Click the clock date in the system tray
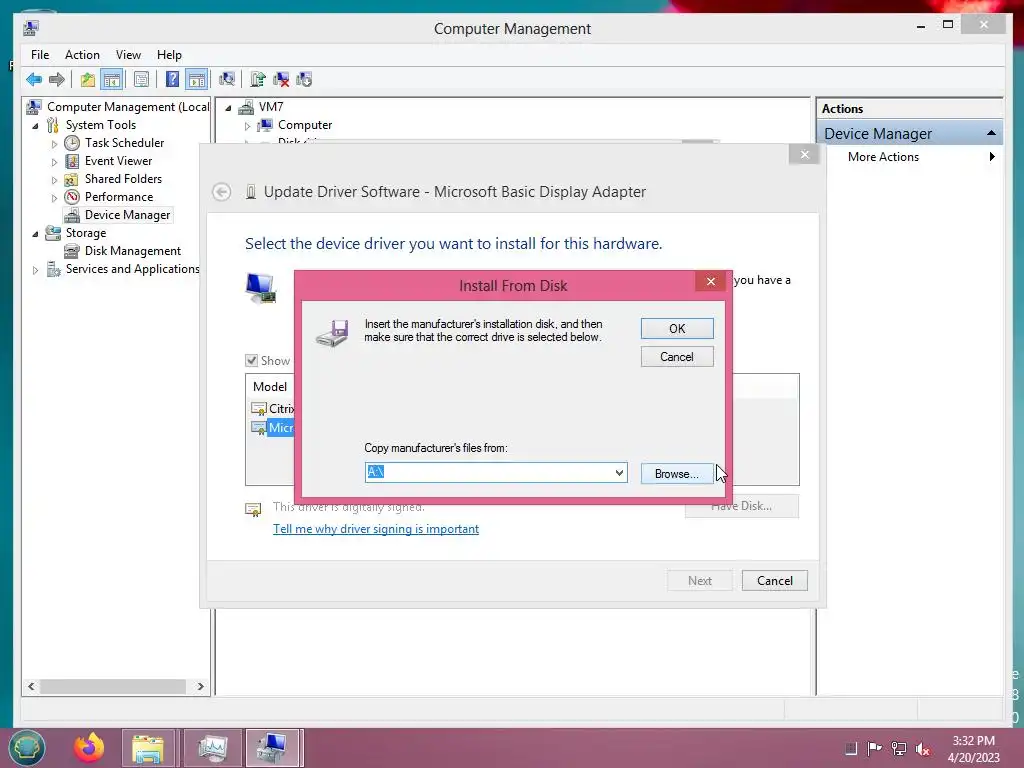This screenshot has width=1024, height=768. click(973, 758)
